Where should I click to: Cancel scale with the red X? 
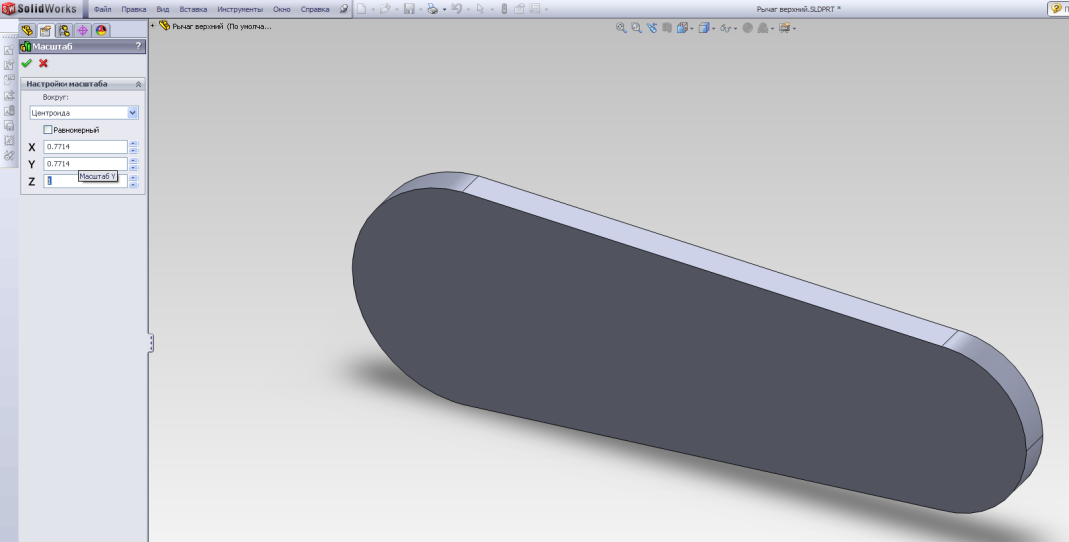pyautogui.click(x=43, y=63)
